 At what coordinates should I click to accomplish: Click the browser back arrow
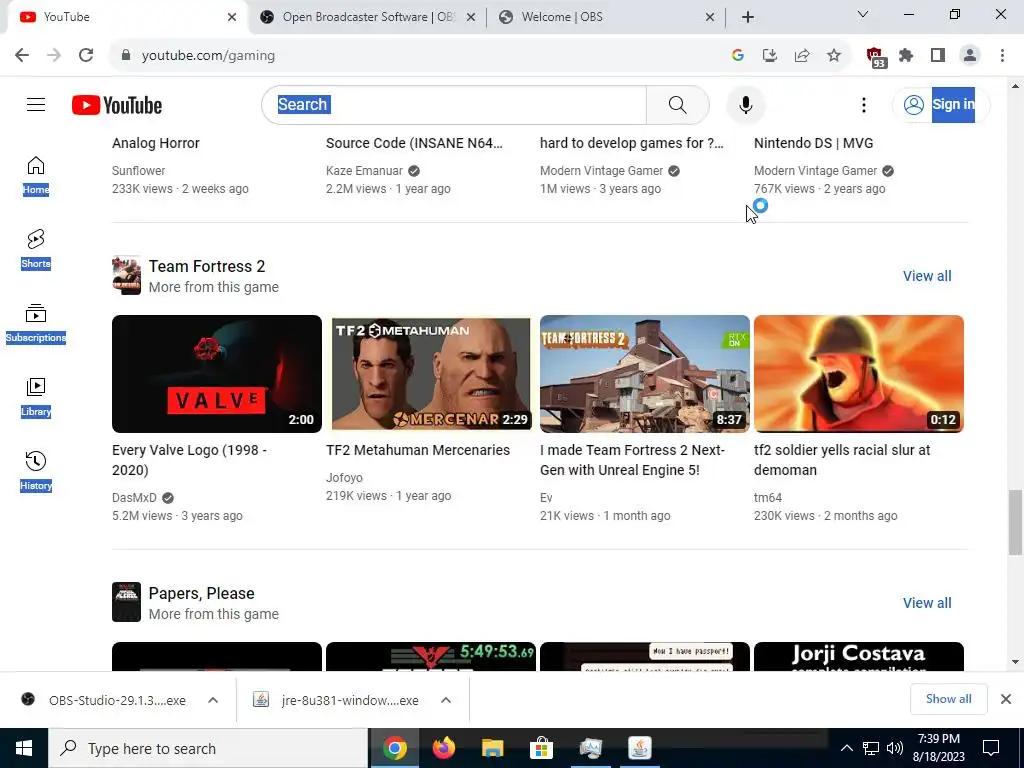[22, 56]
